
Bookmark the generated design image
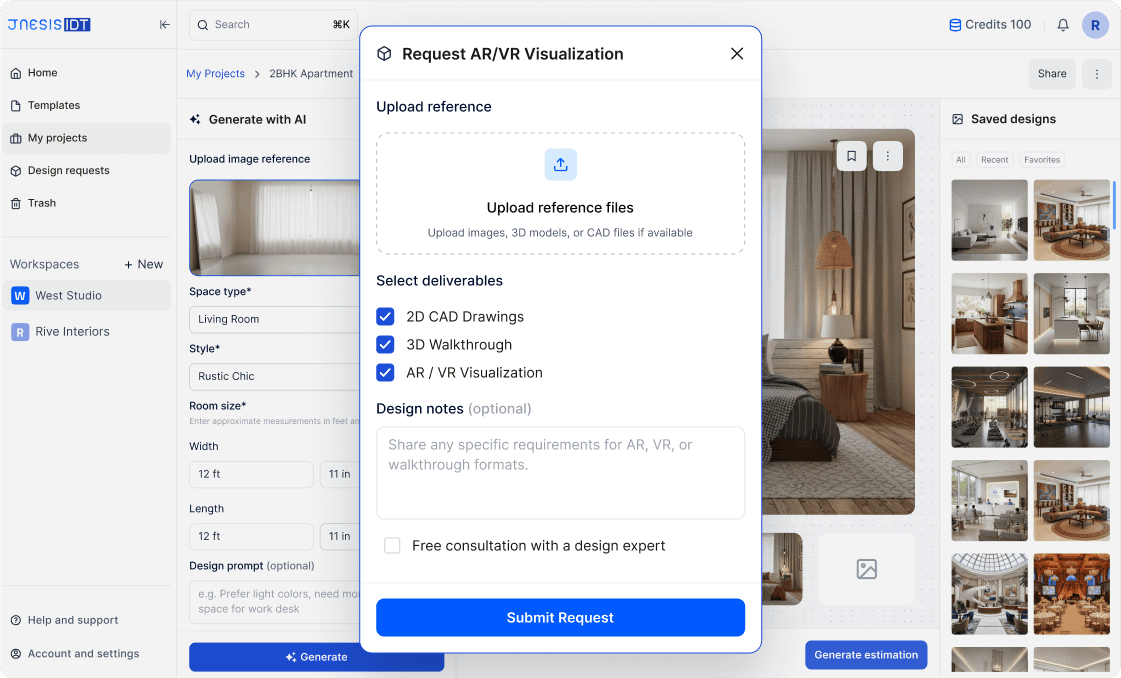pos(851,156)
